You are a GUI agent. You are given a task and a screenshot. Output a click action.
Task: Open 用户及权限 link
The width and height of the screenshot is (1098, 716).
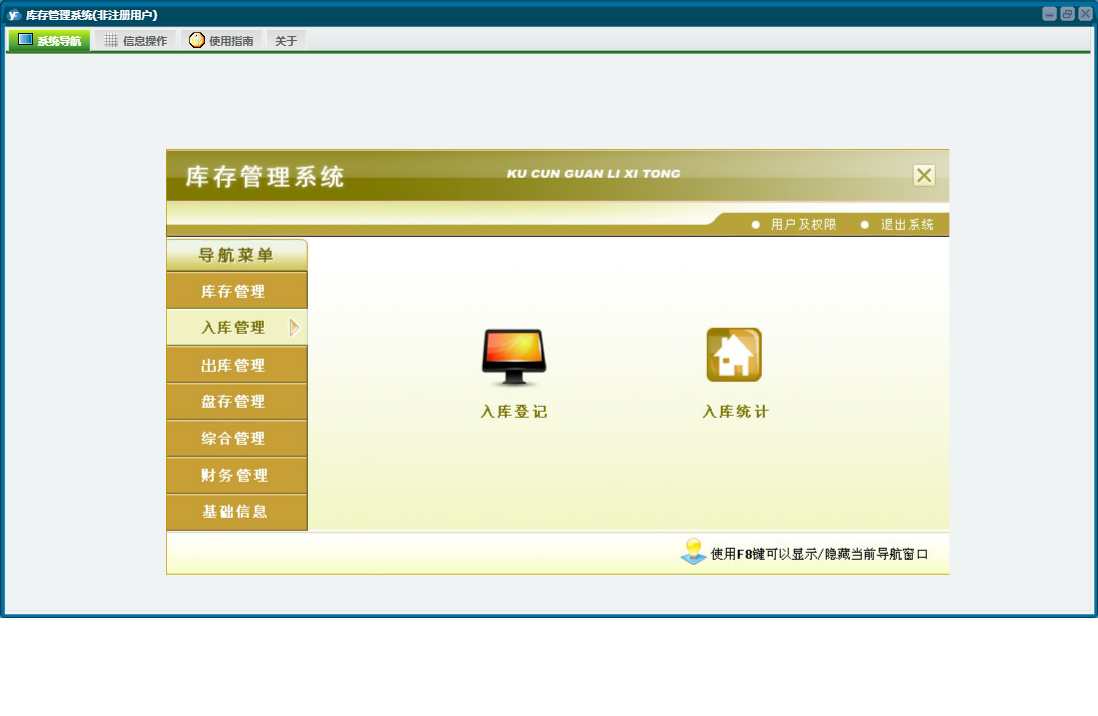click(x=803, y=224)
